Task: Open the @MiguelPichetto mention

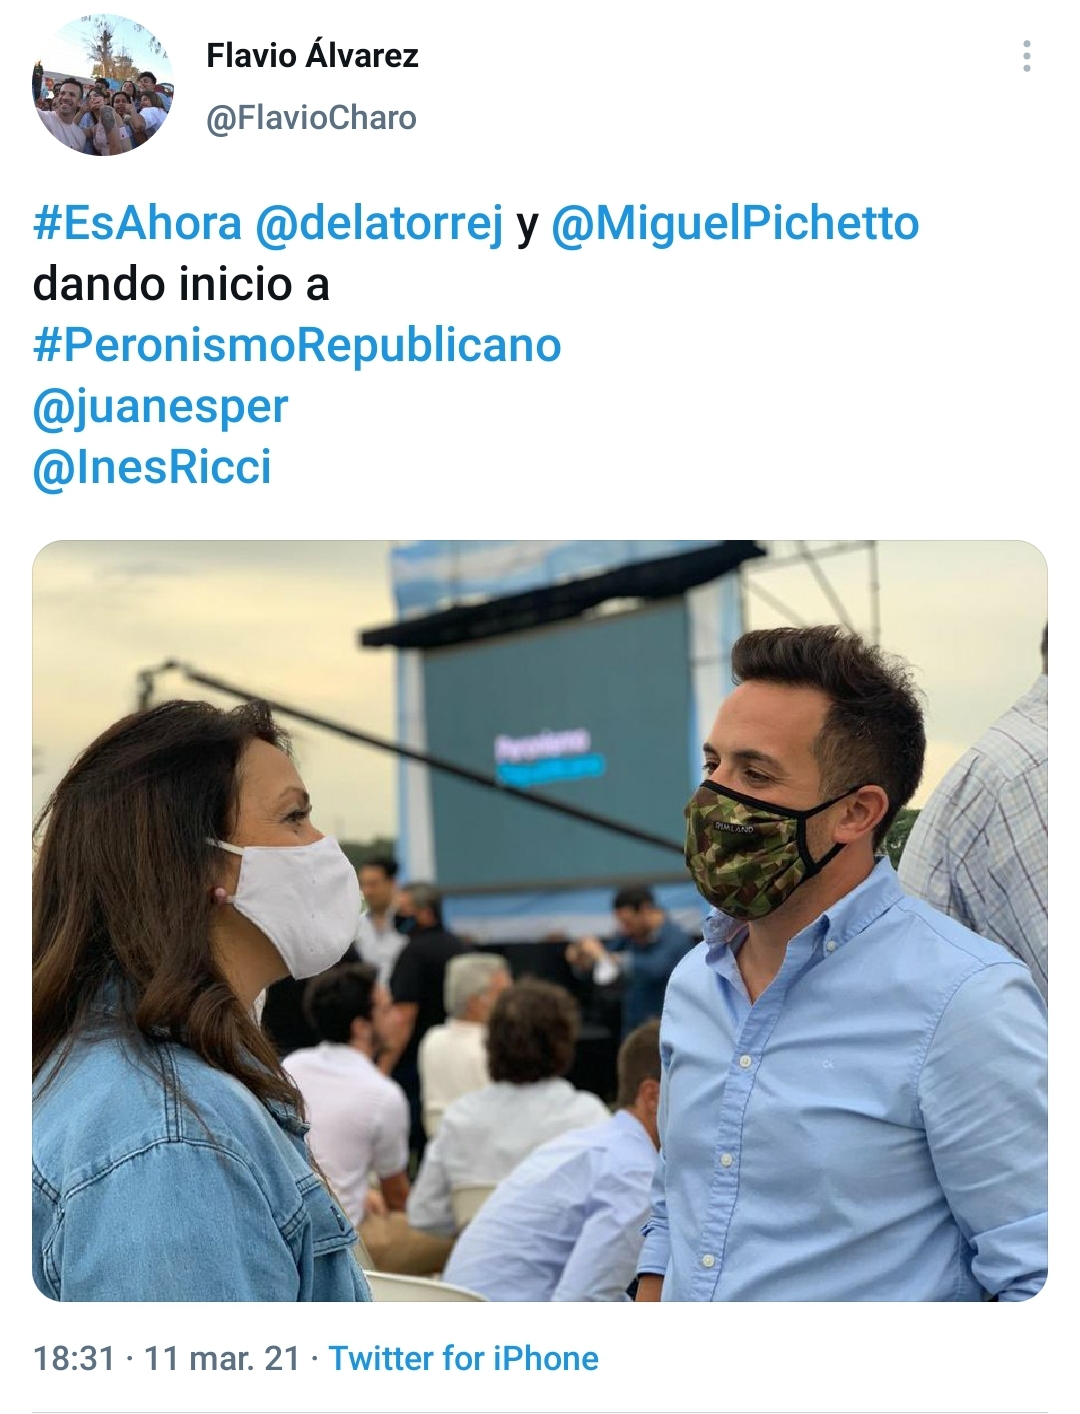Action: coord(735,224)
